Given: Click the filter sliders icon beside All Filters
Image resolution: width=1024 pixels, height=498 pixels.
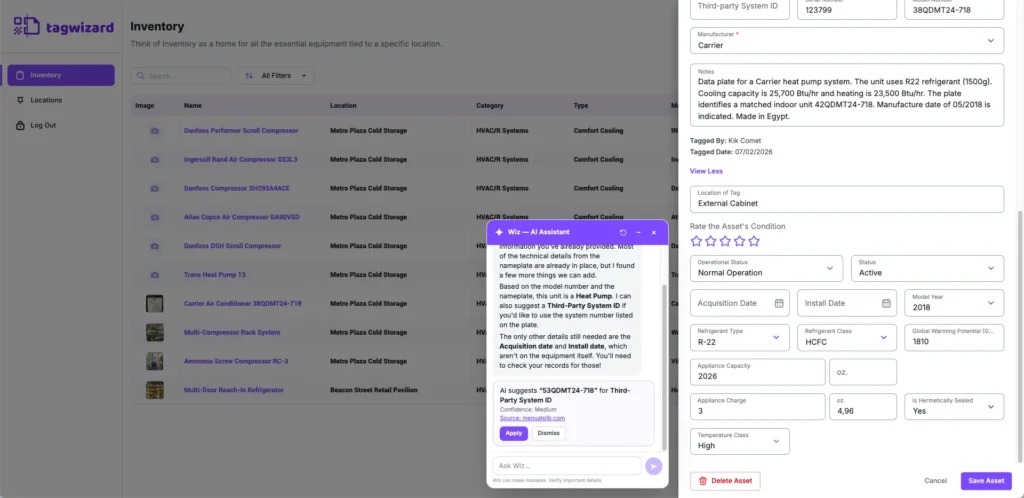Looking at the screenshot, I should point(249,76).
